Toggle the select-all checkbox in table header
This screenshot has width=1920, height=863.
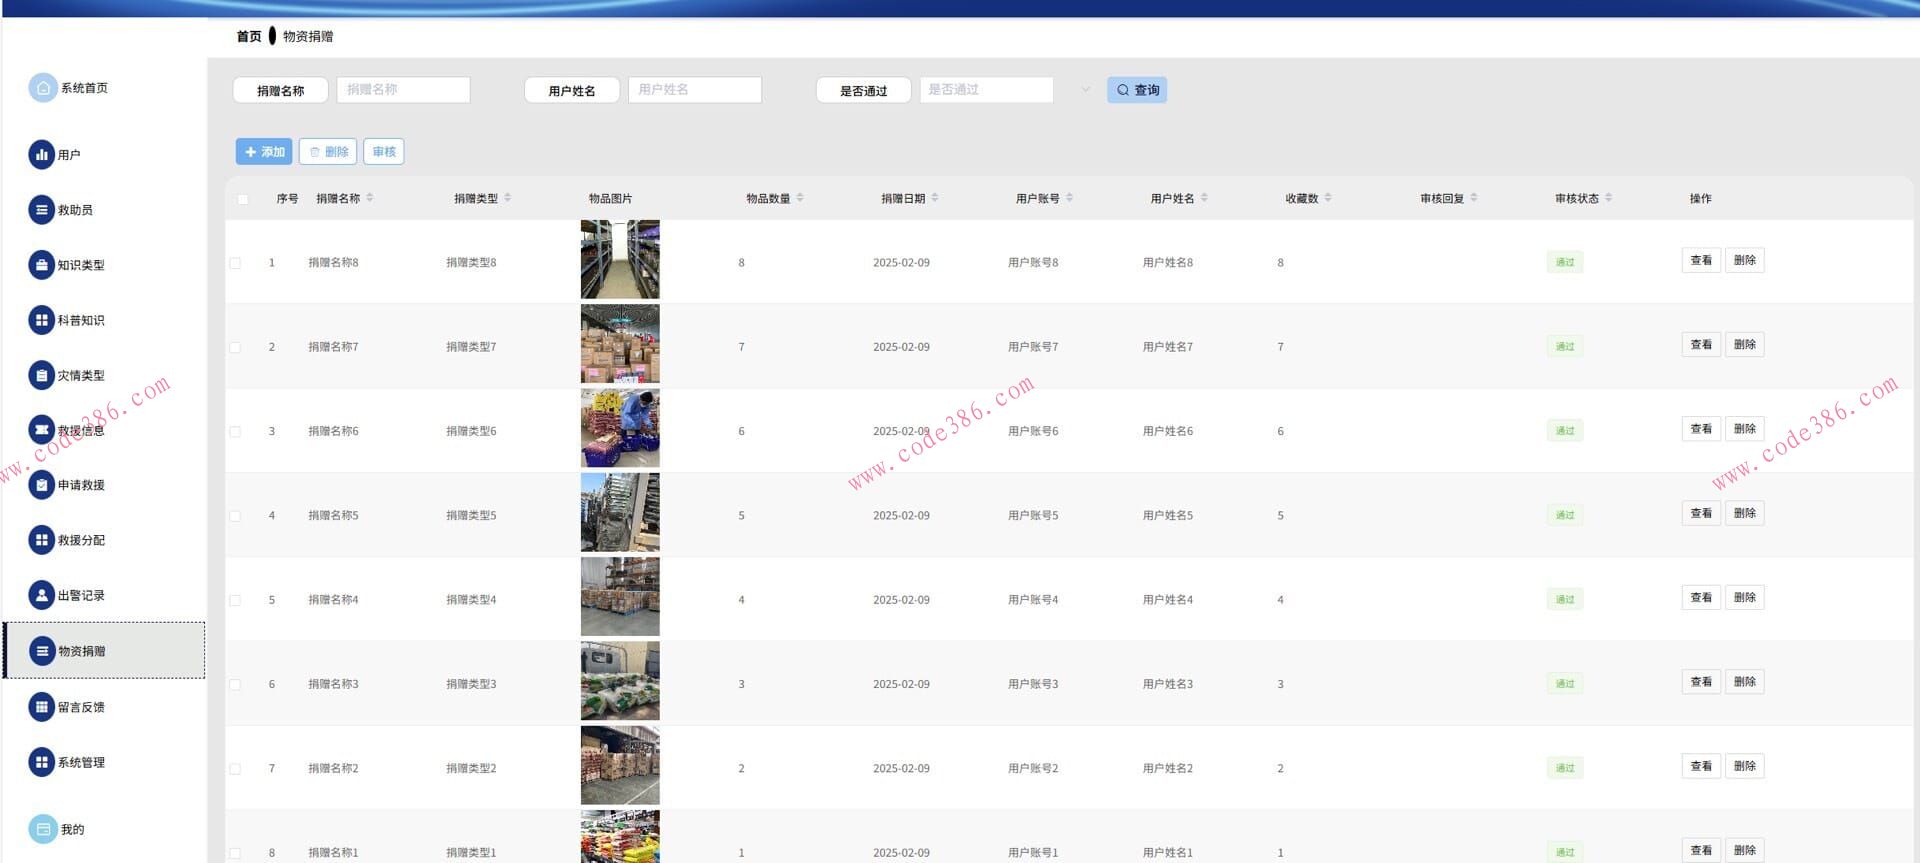pos(243,199)
